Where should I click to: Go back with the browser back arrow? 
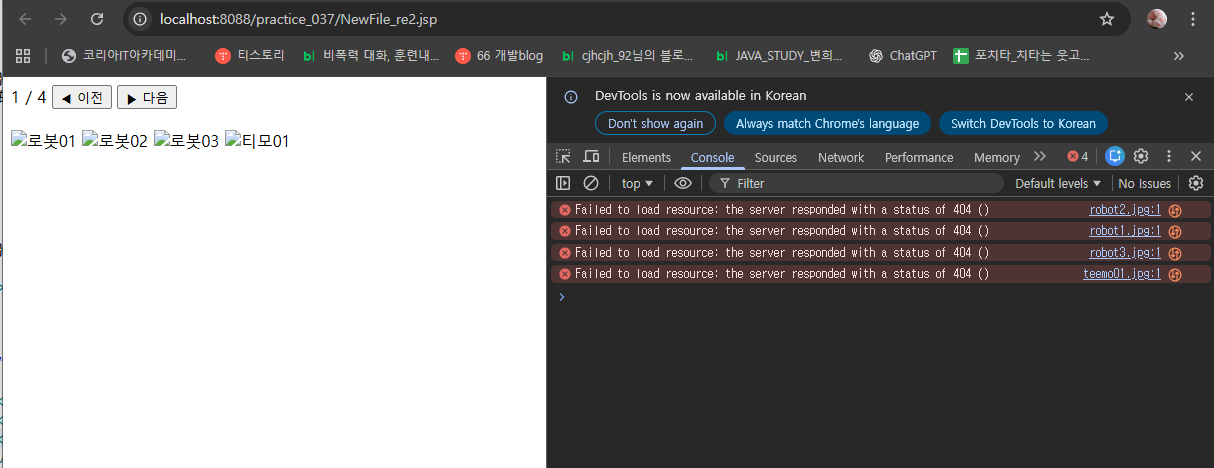(26, 19)
